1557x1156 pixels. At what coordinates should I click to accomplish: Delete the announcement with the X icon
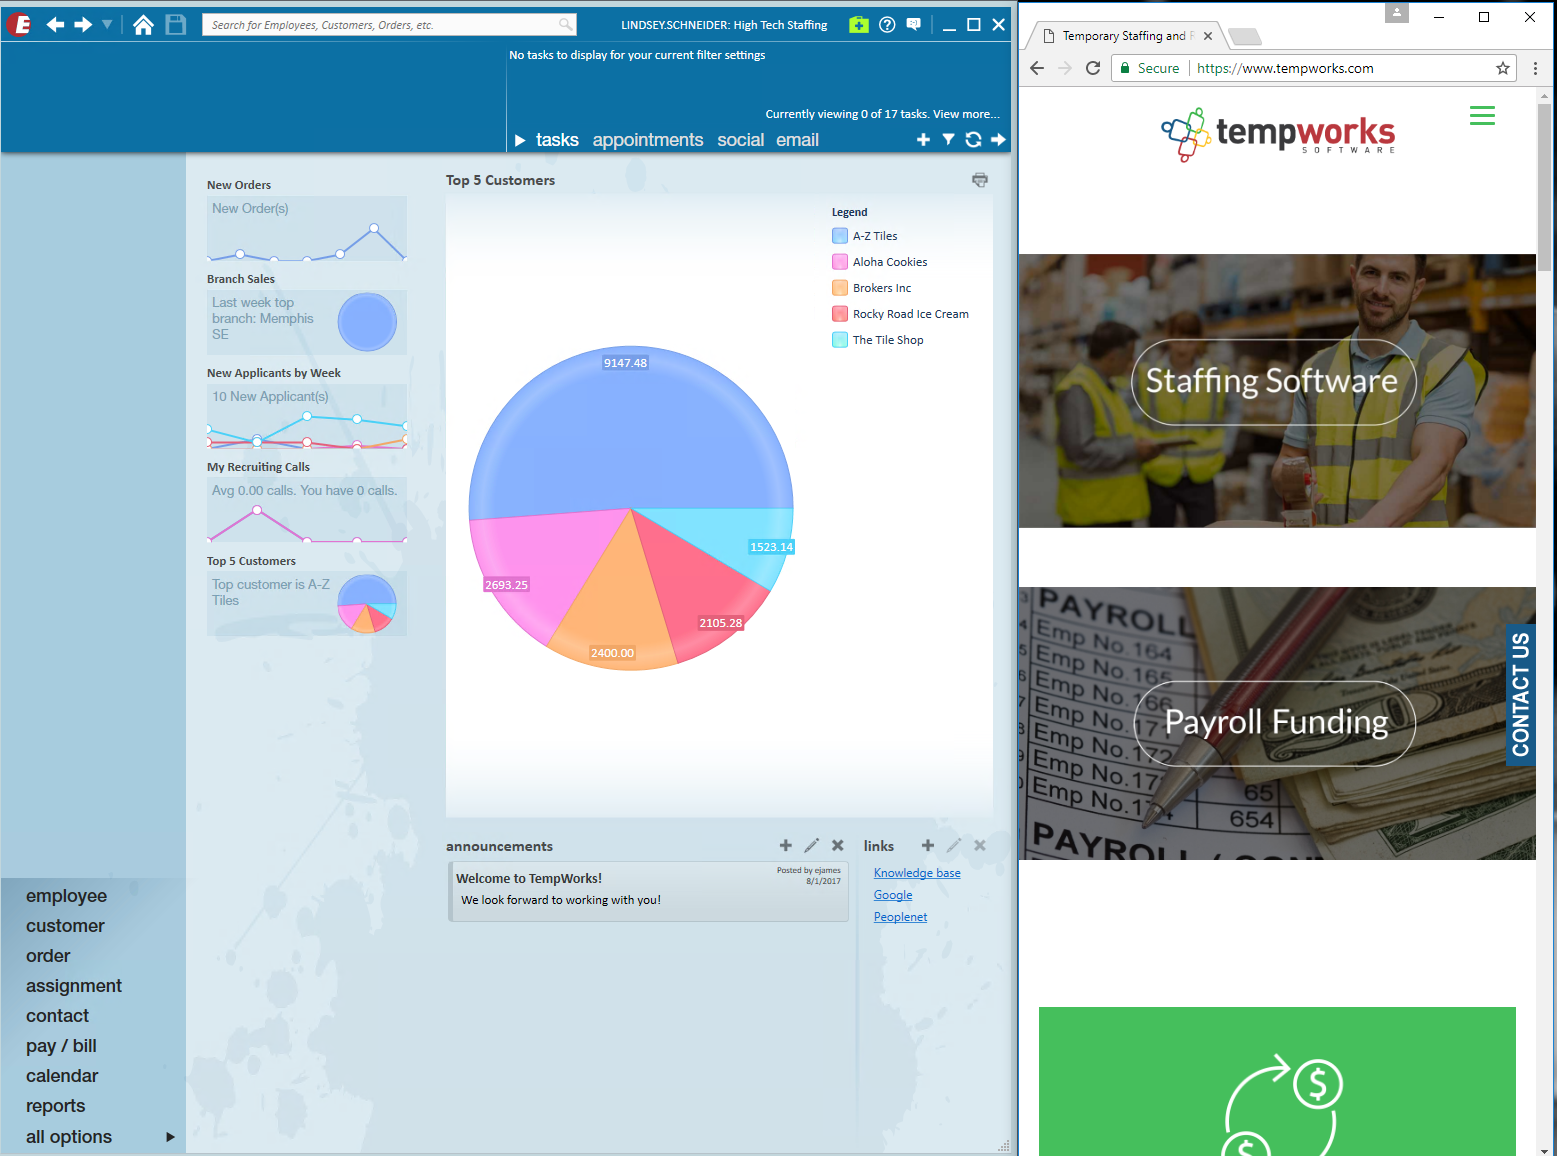coord(838,846)
